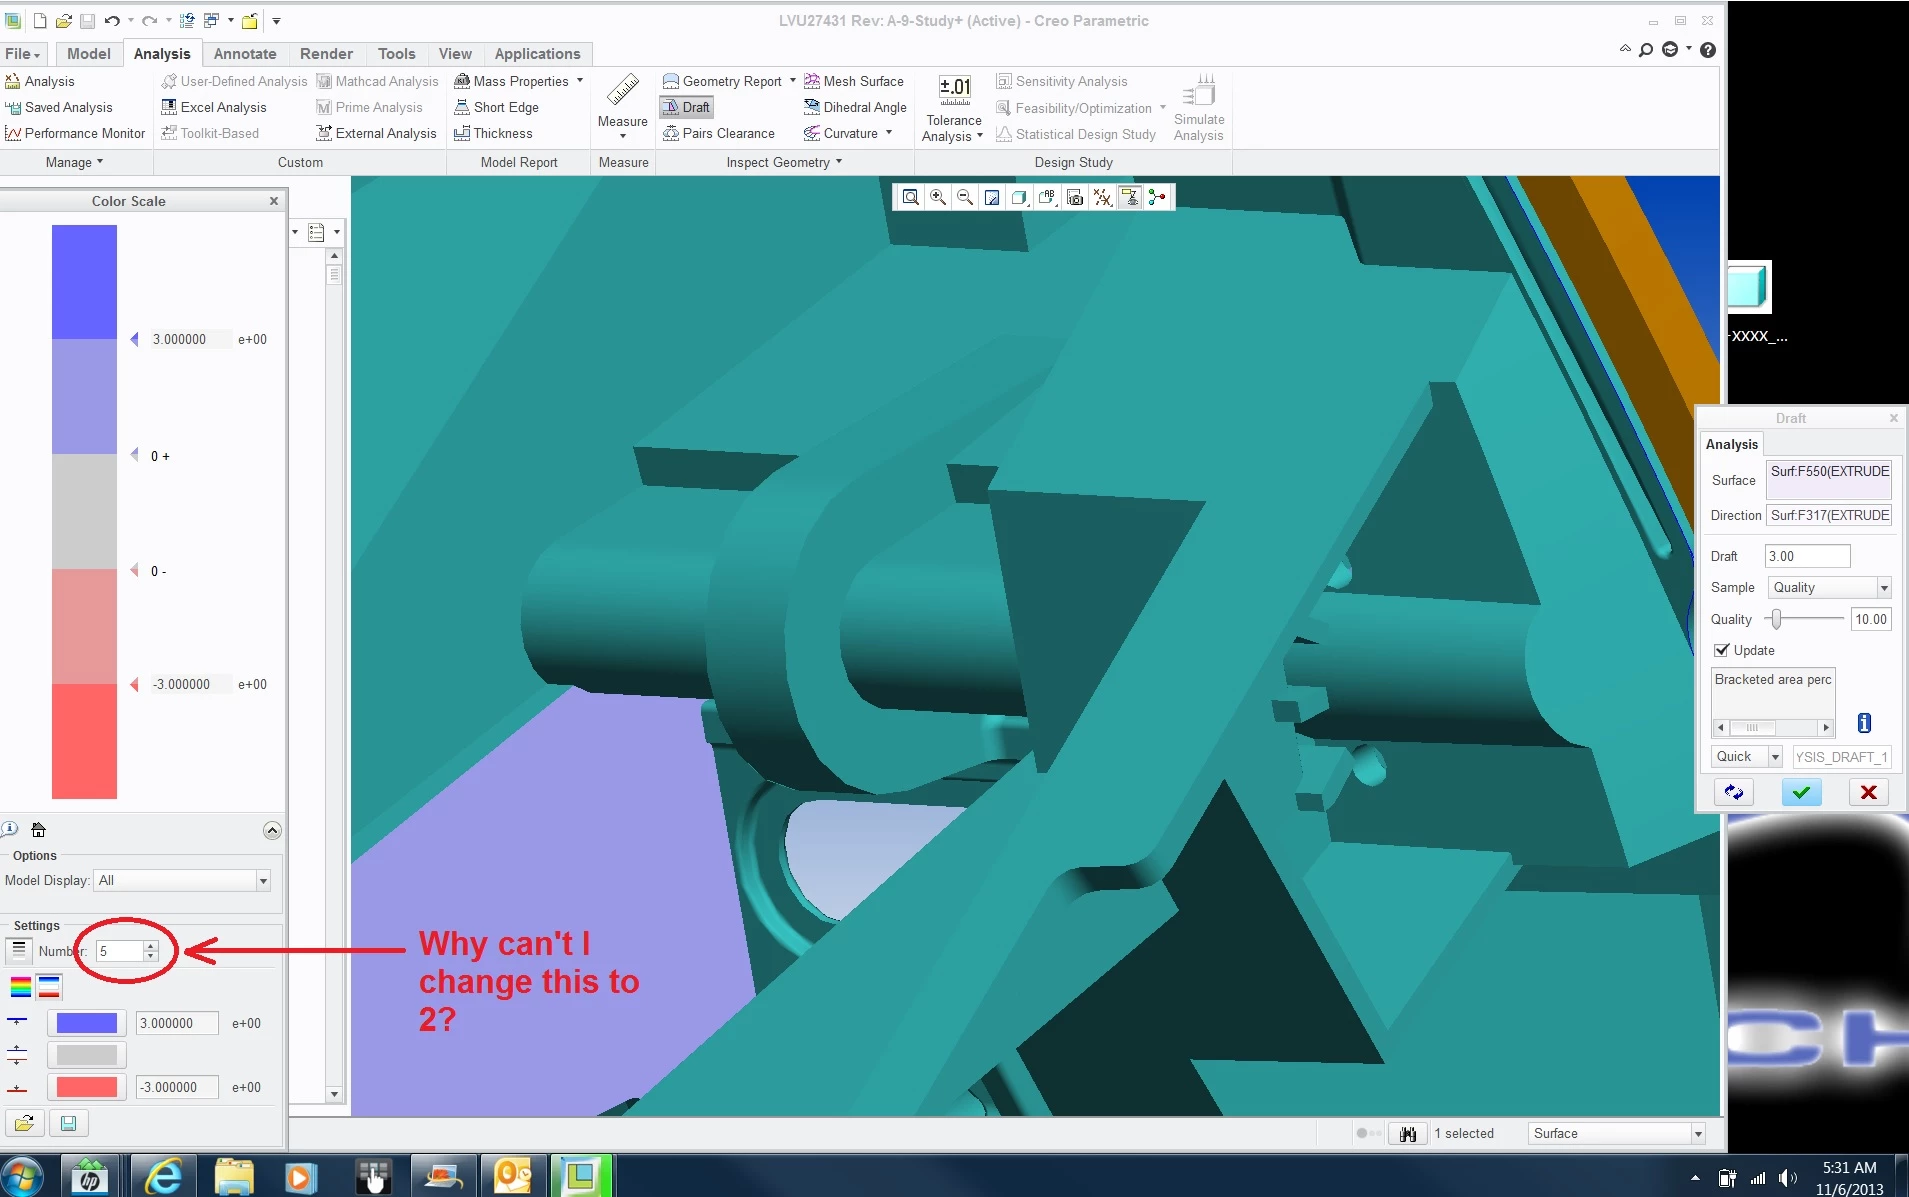Click the Tolerance Analysis icon
Image resolution: width=1909 pixels, height=1197 pixels.
(x=954, y=91)
